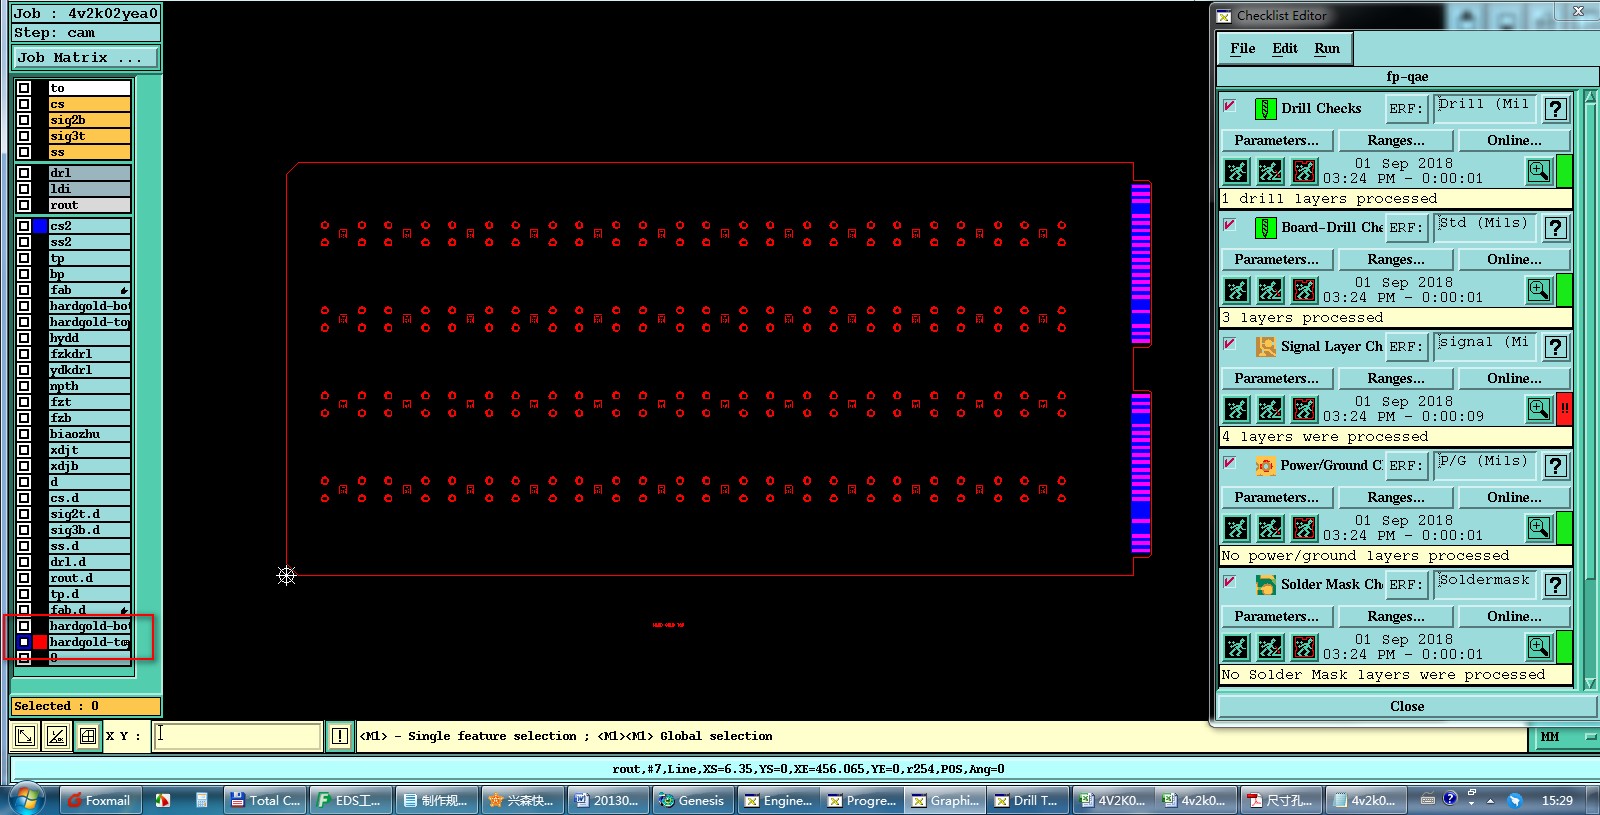1600x815 pixels.
Task: View Solder Mask Checks results magnifier
Action: pyautogui.click(x=1539, y=647)
